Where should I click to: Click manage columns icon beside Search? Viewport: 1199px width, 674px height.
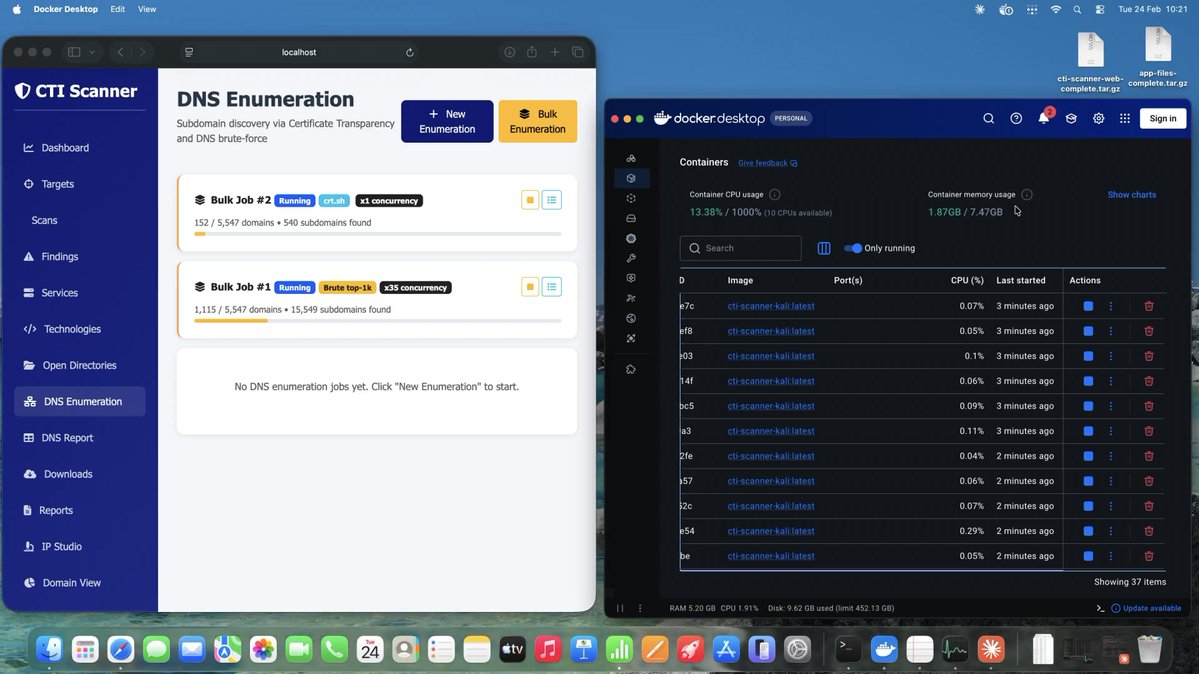tap(824, 248)
